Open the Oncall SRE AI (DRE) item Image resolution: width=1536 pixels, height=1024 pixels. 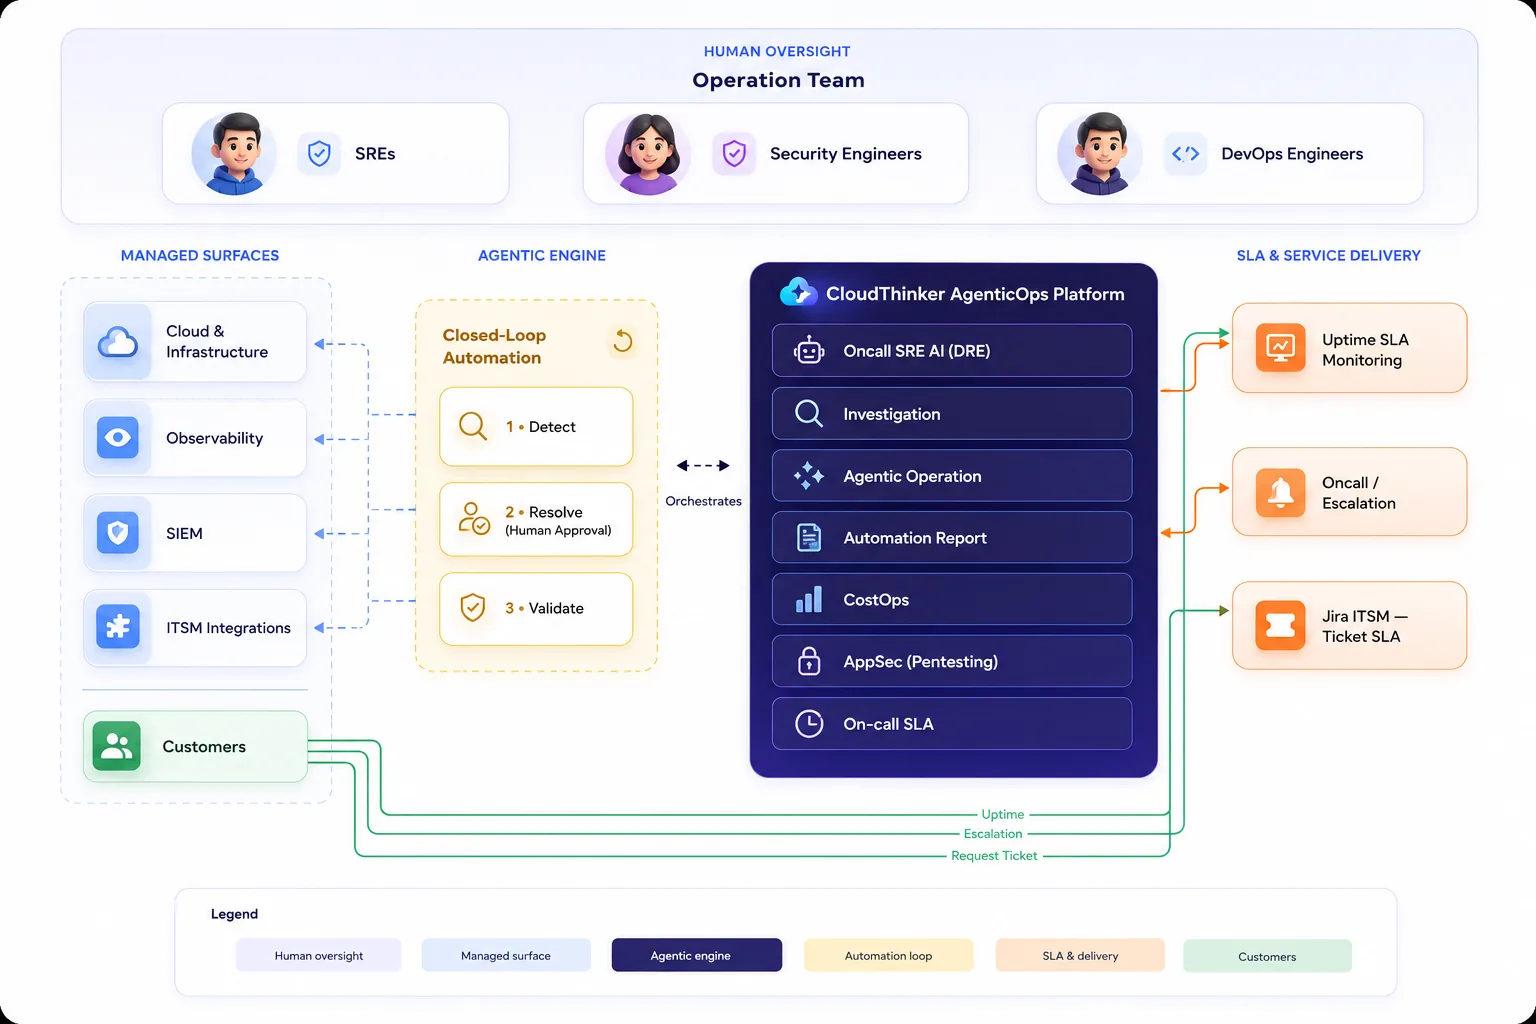952,351
